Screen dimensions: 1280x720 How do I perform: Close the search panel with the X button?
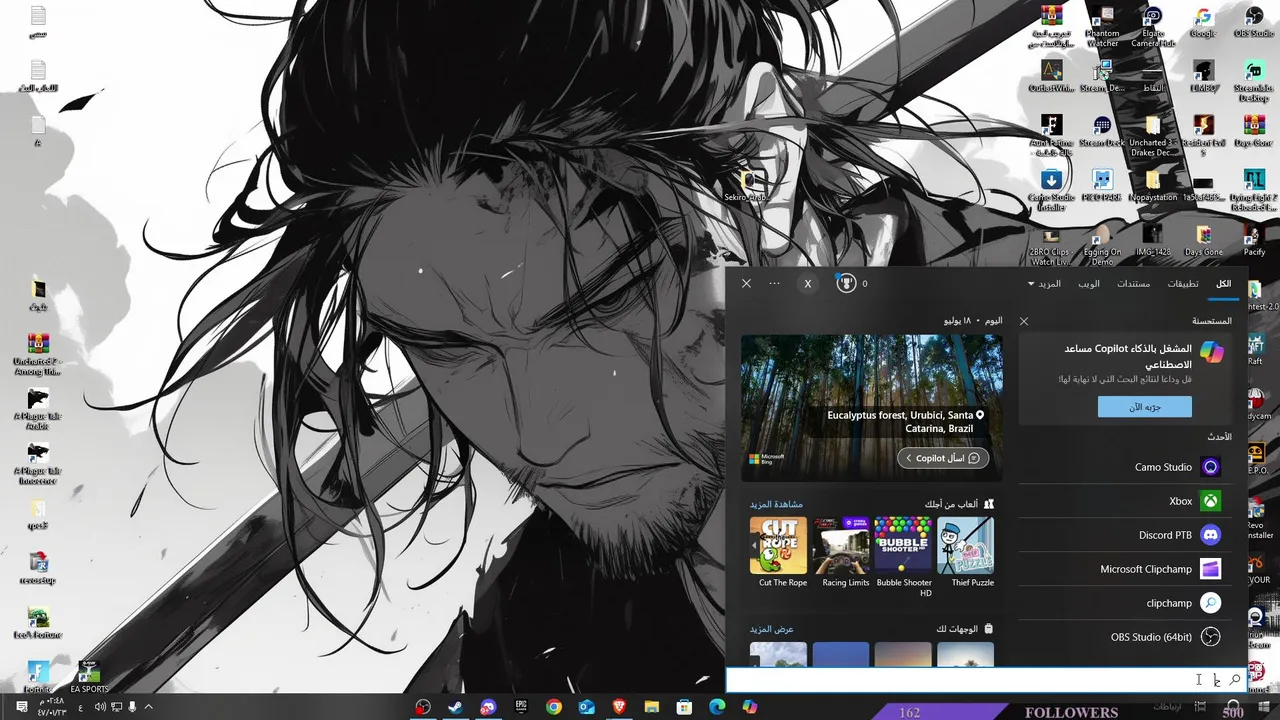(x=746, y=284)
